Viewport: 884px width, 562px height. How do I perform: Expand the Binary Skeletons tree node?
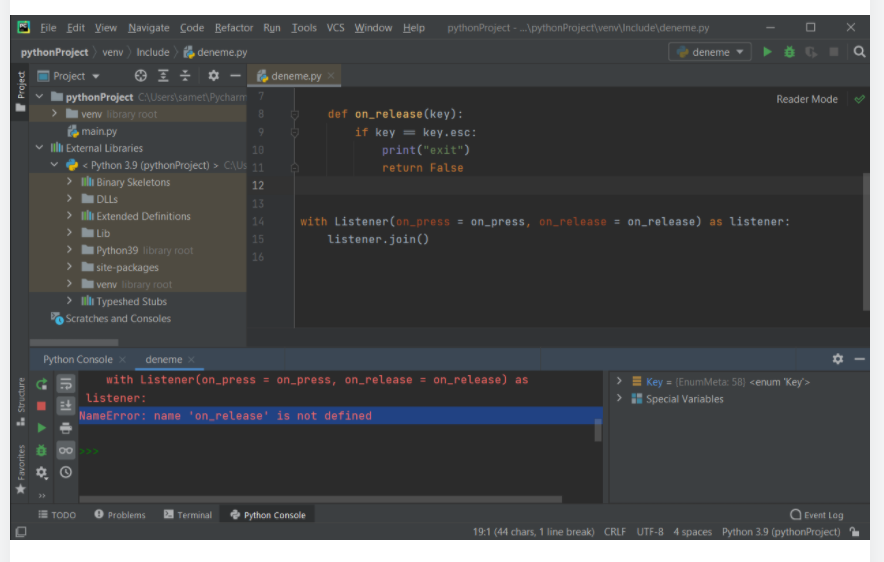pos(69,182)
